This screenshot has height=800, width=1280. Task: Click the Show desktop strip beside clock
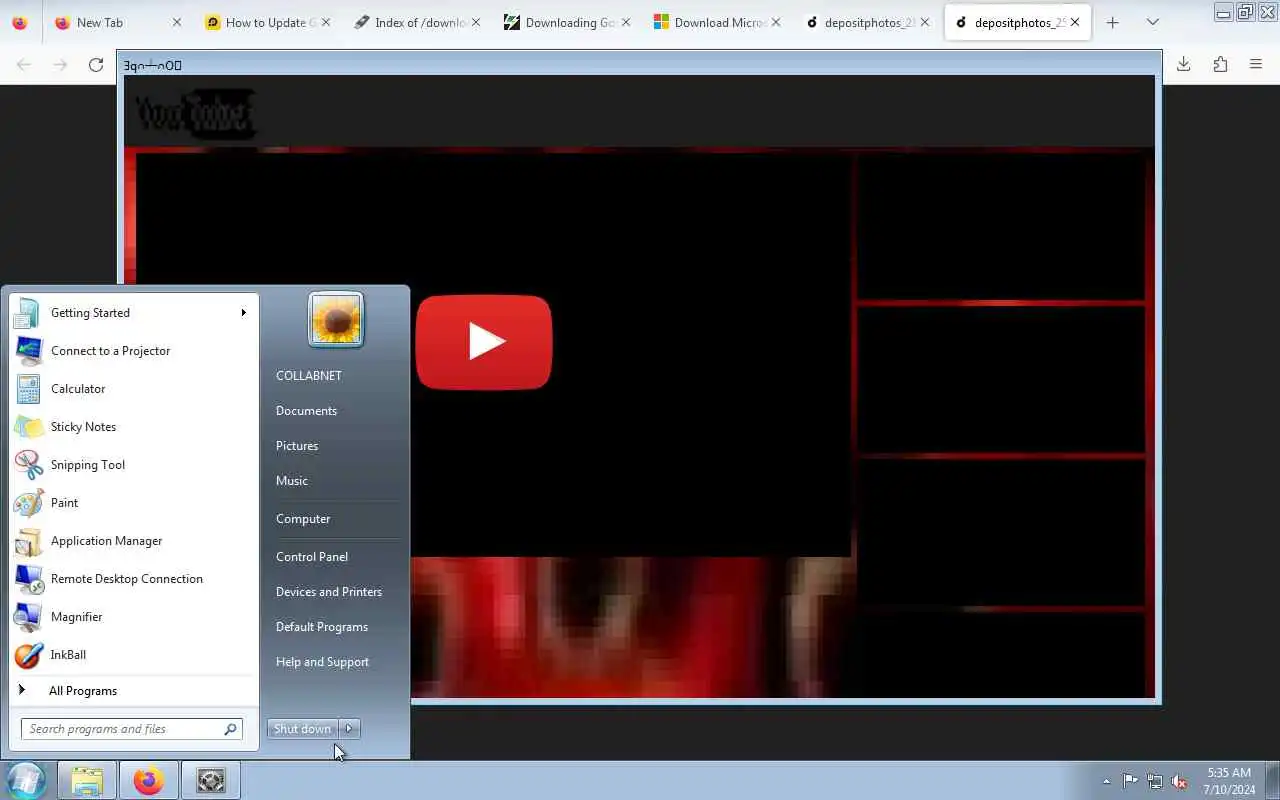click(1272, 781)
